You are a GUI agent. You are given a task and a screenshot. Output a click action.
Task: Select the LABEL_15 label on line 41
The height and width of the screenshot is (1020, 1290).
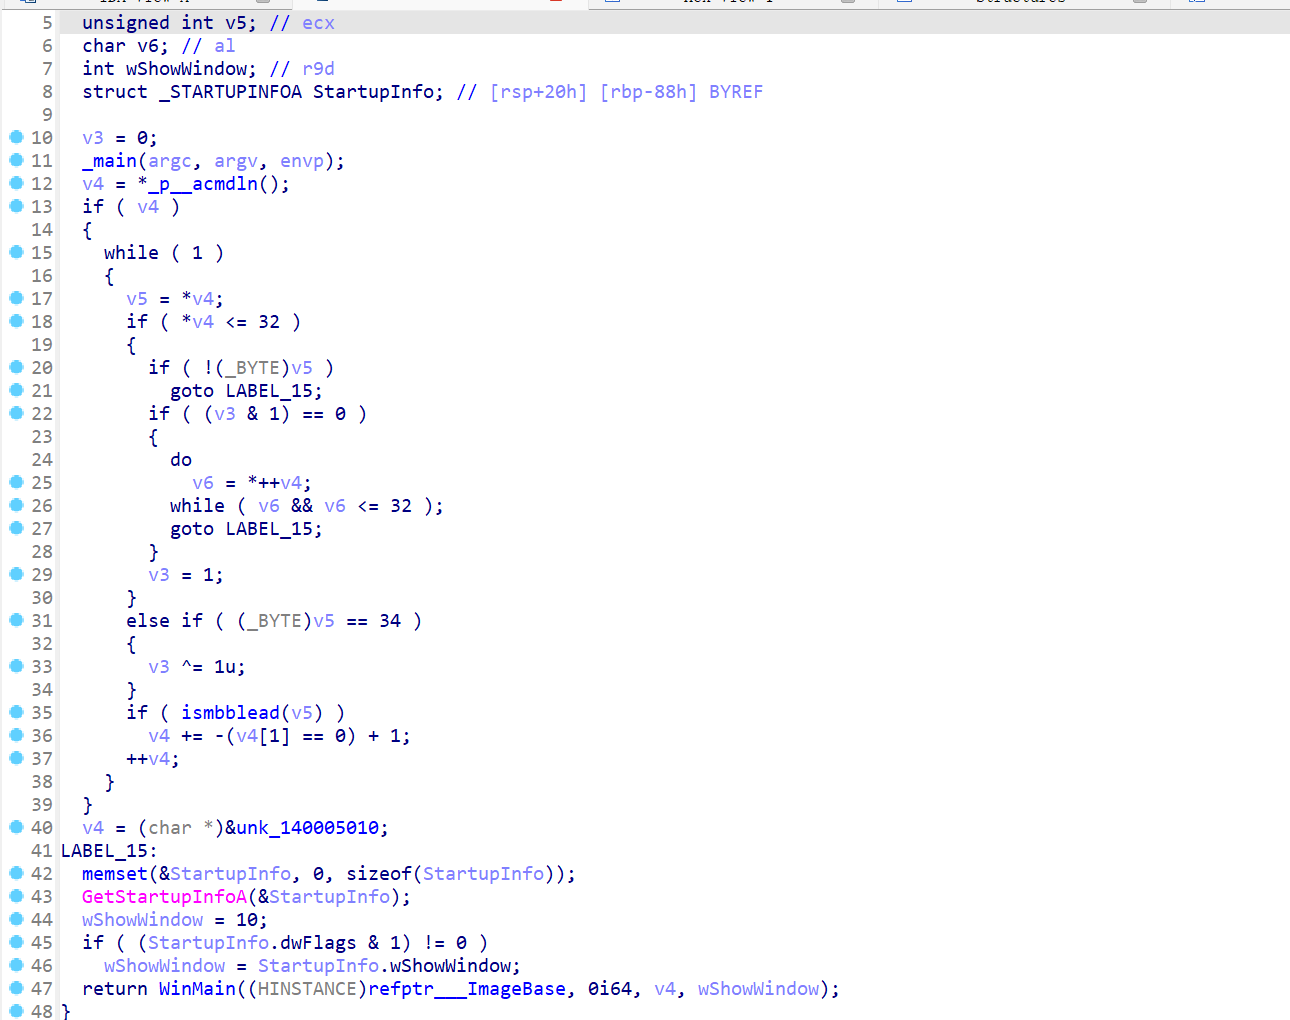pyautogui.click(x=105, y=851)
